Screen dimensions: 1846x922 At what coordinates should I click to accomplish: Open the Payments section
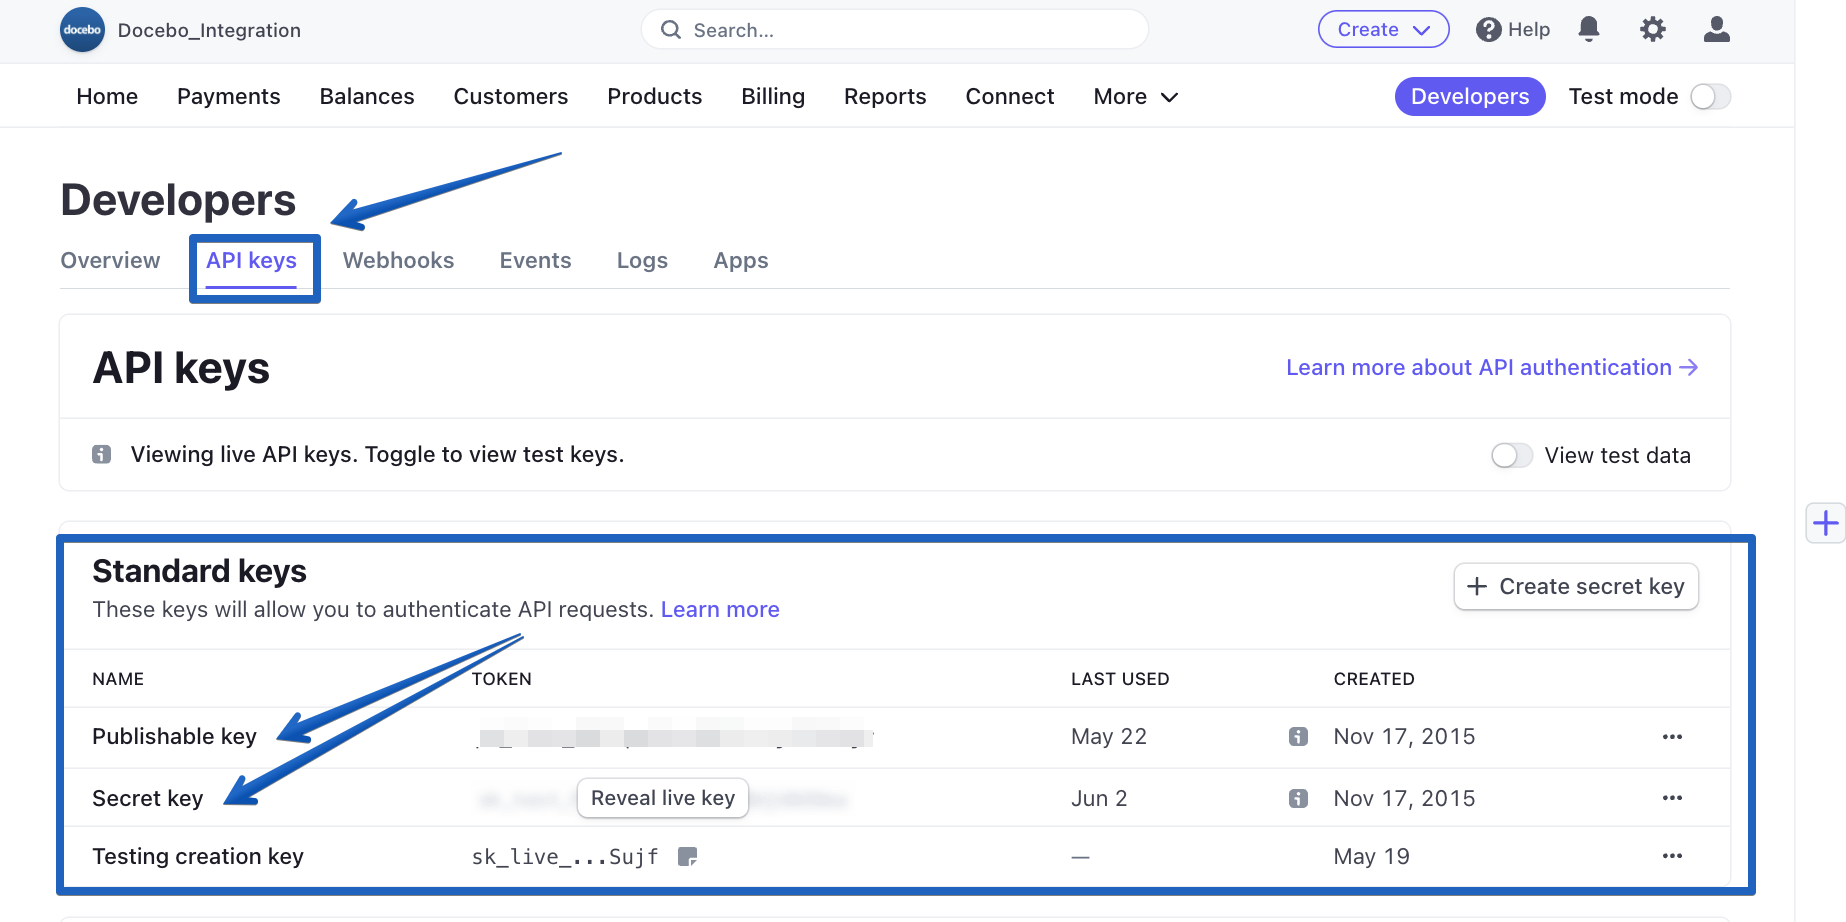(x=228, y=96)
